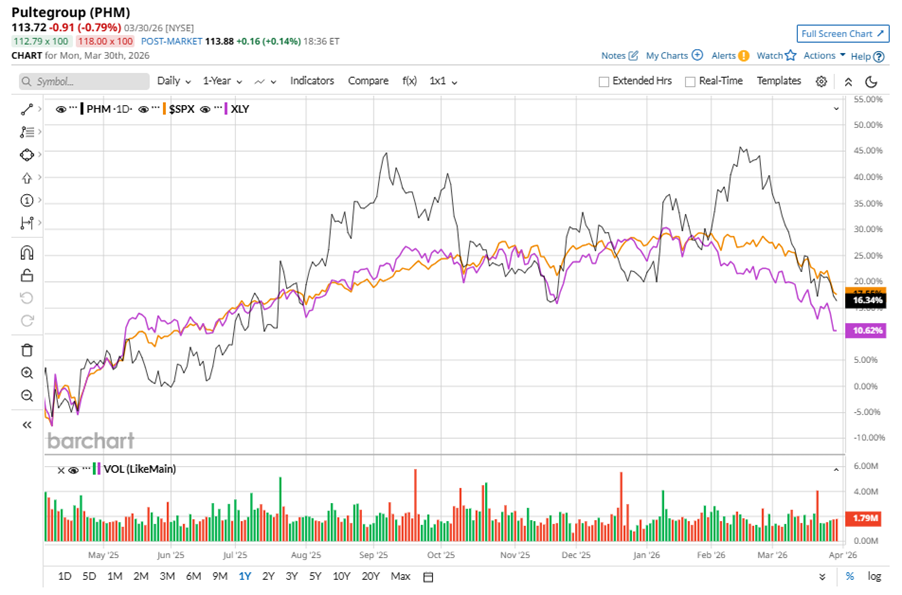Open the Notes link
The height and width of the screenshot is (595, 902).
[x=620, y=56]
